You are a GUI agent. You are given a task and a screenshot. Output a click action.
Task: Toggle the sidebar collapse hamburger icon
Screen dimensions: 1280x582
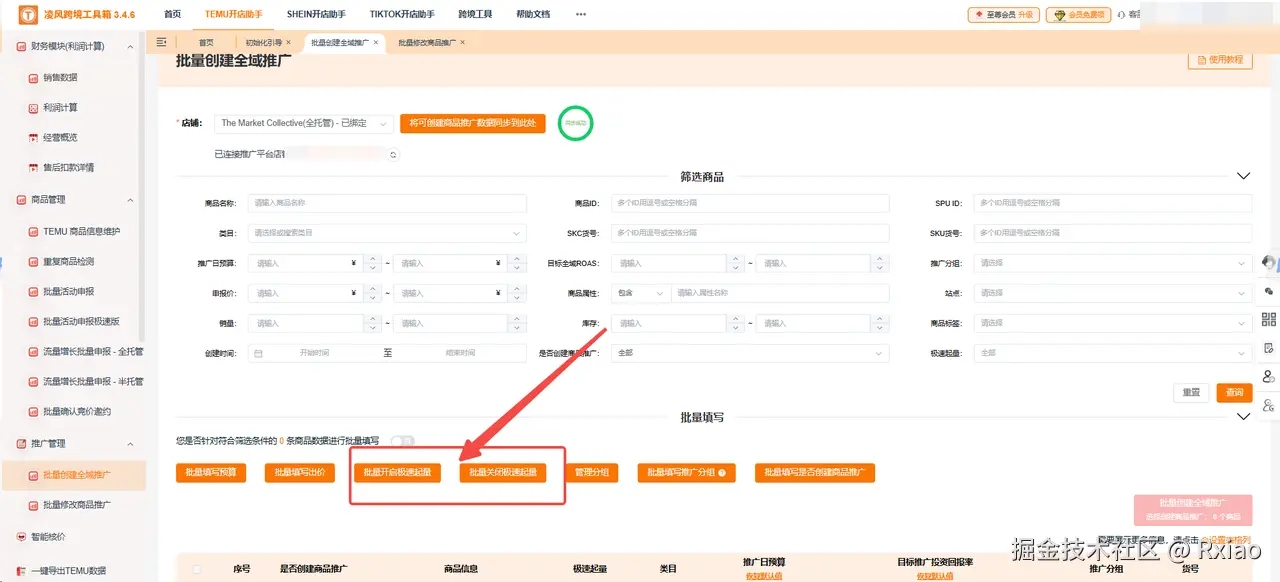[x=162, y=42]
